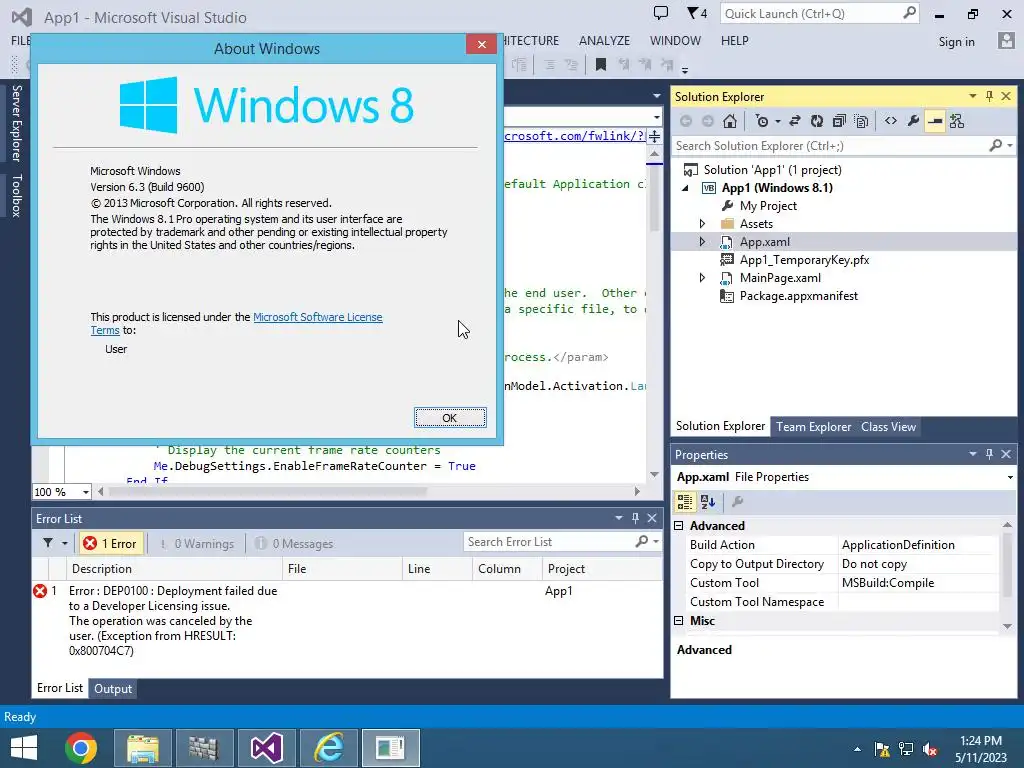Image resolution: width=1024 pixels, height=768 pixels.
Task: Pin the Error List panel
Action: 635,518
